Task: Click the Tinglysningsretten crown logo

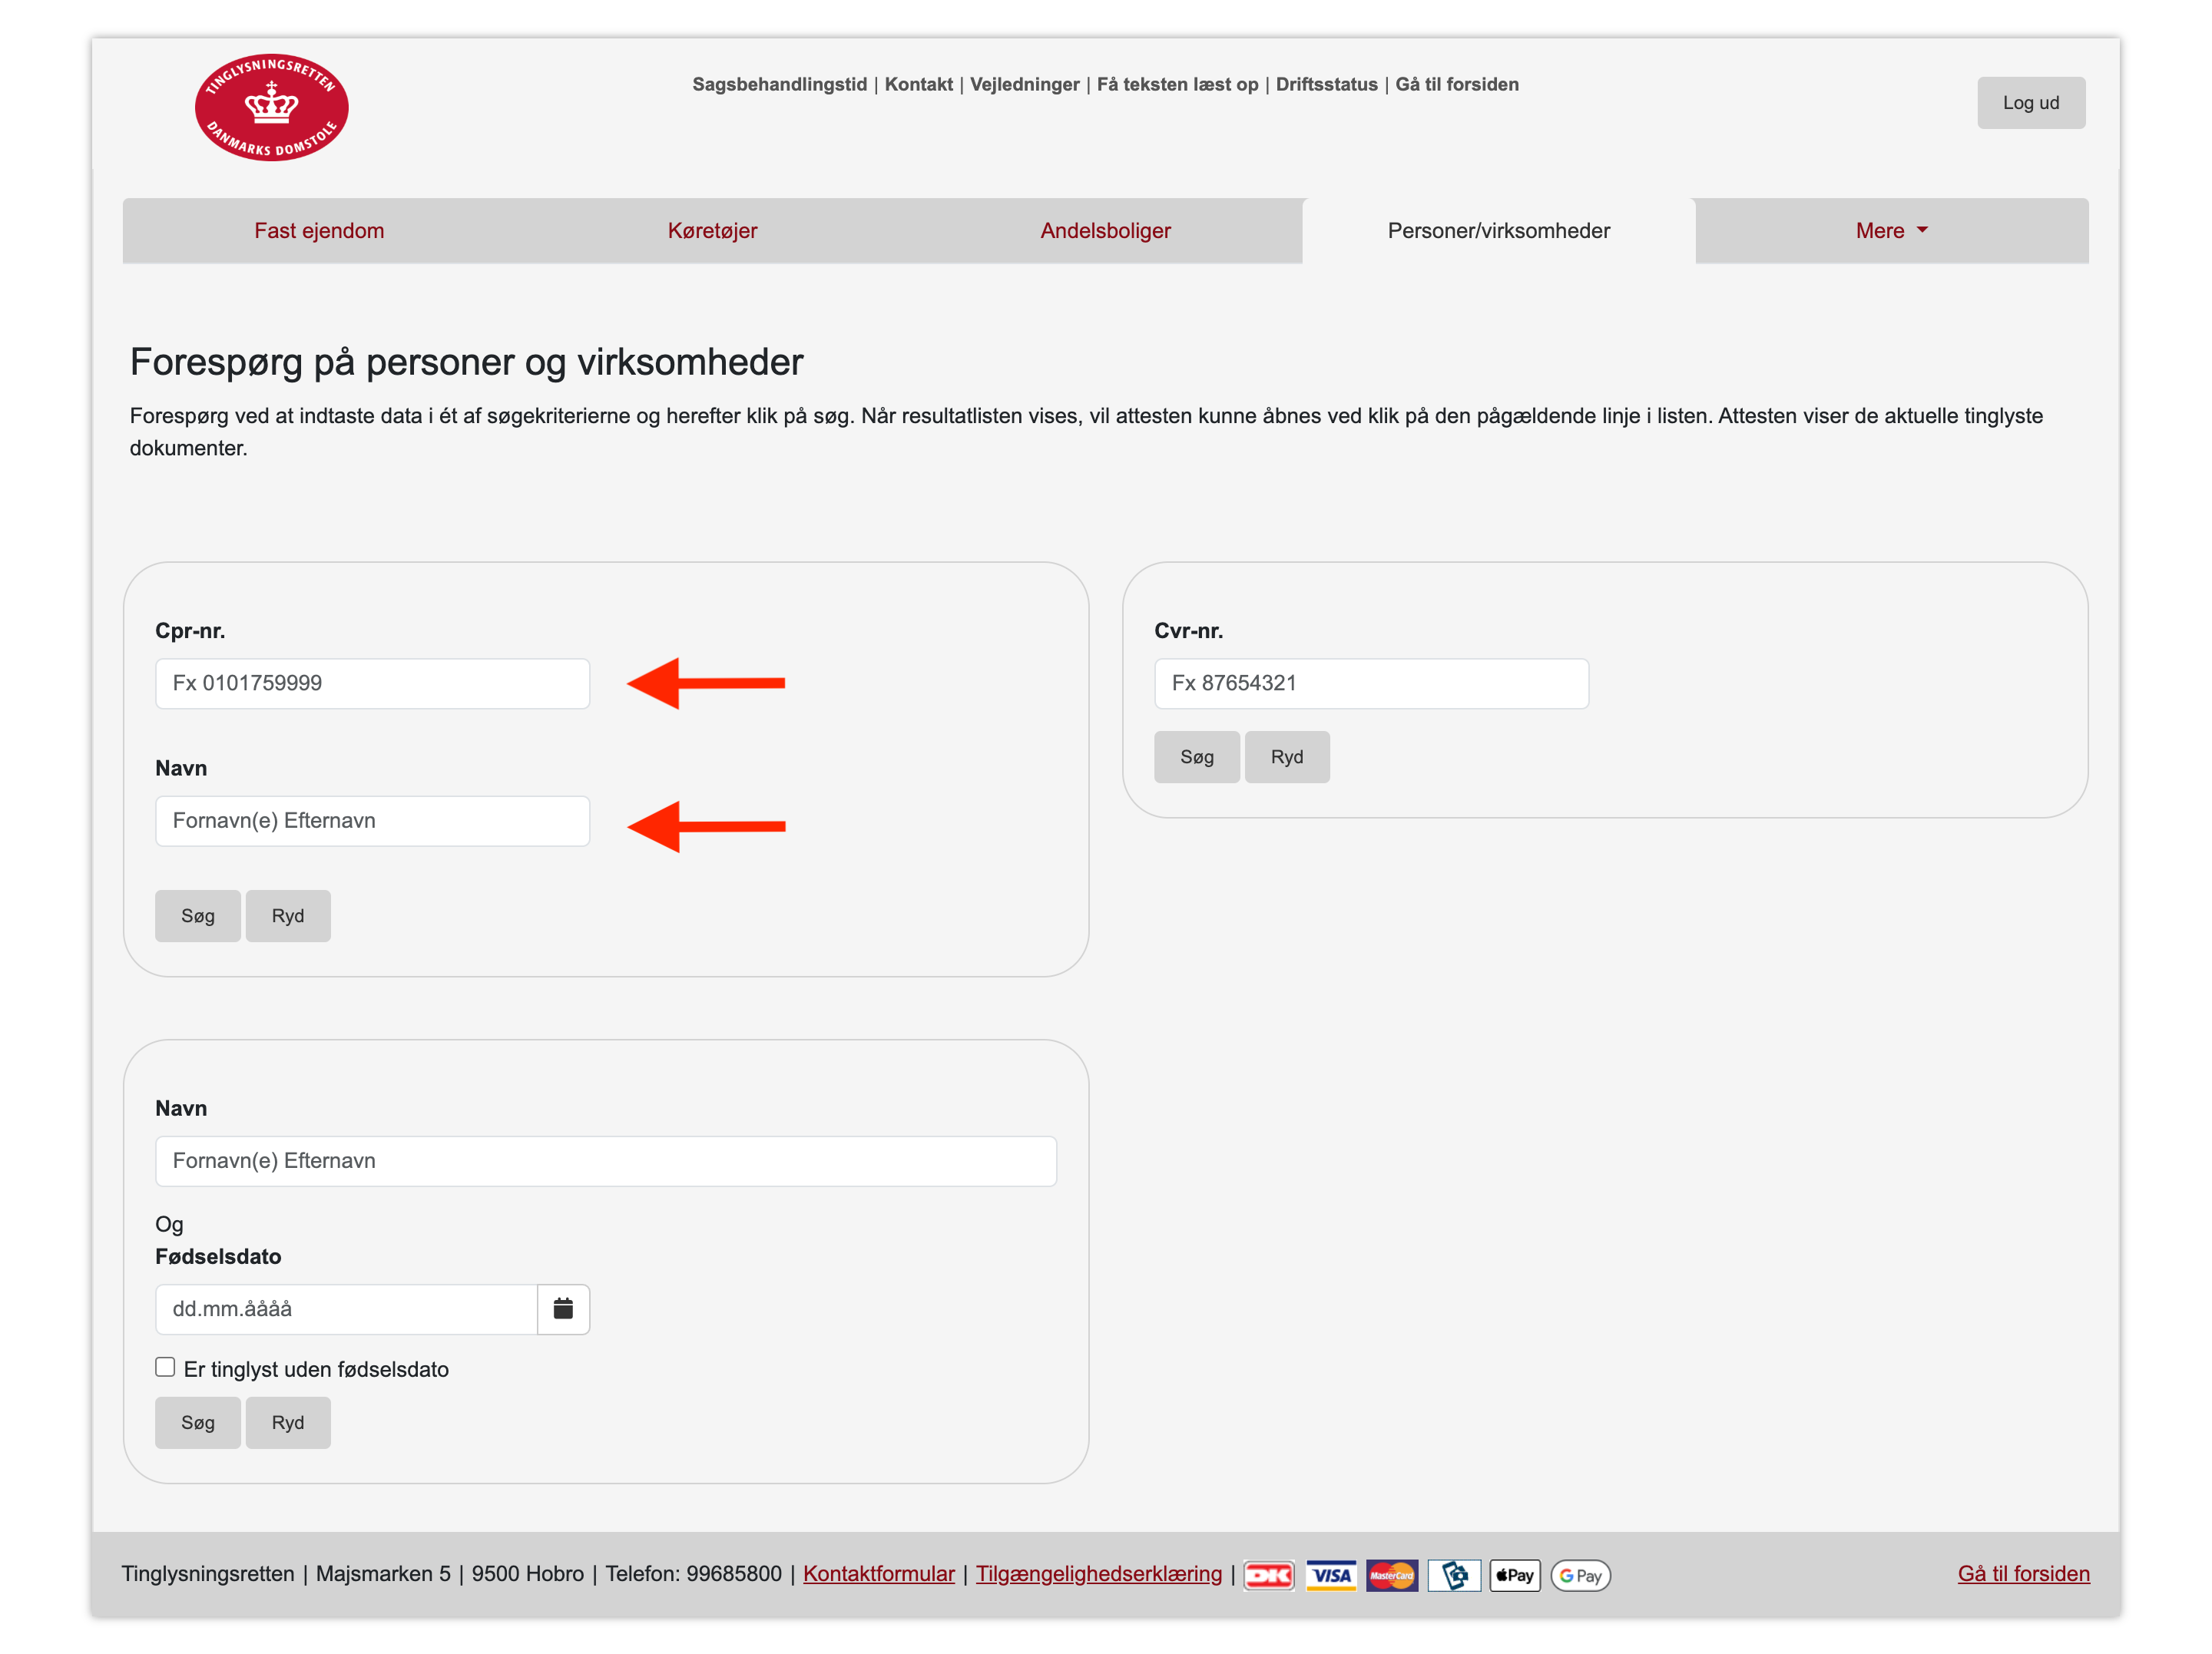Action: (x=271, y=107)
